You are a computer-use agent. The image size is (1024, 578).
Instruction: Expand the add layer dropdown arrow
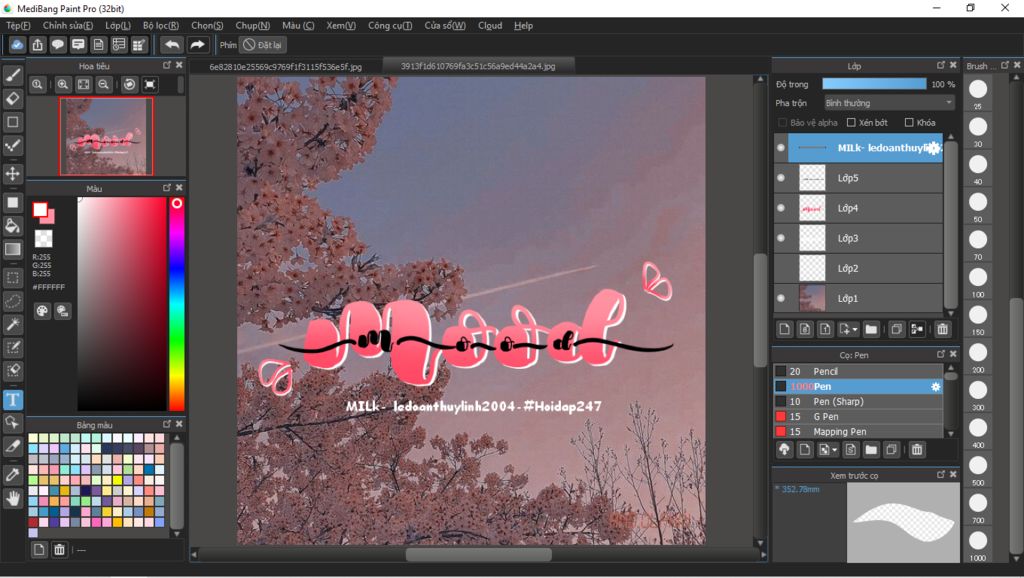tap(855, 330)
